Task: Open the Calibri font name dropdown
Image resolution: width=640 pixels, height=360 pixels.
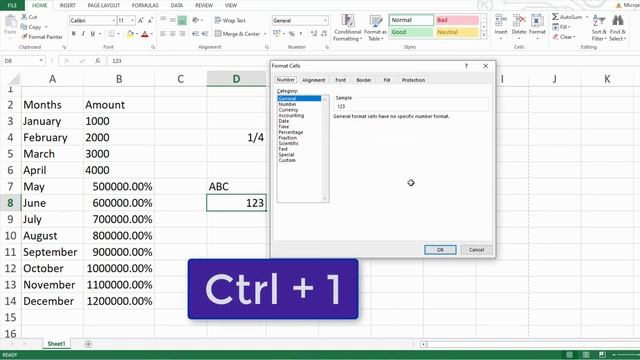Action: (x=113, y=20)
